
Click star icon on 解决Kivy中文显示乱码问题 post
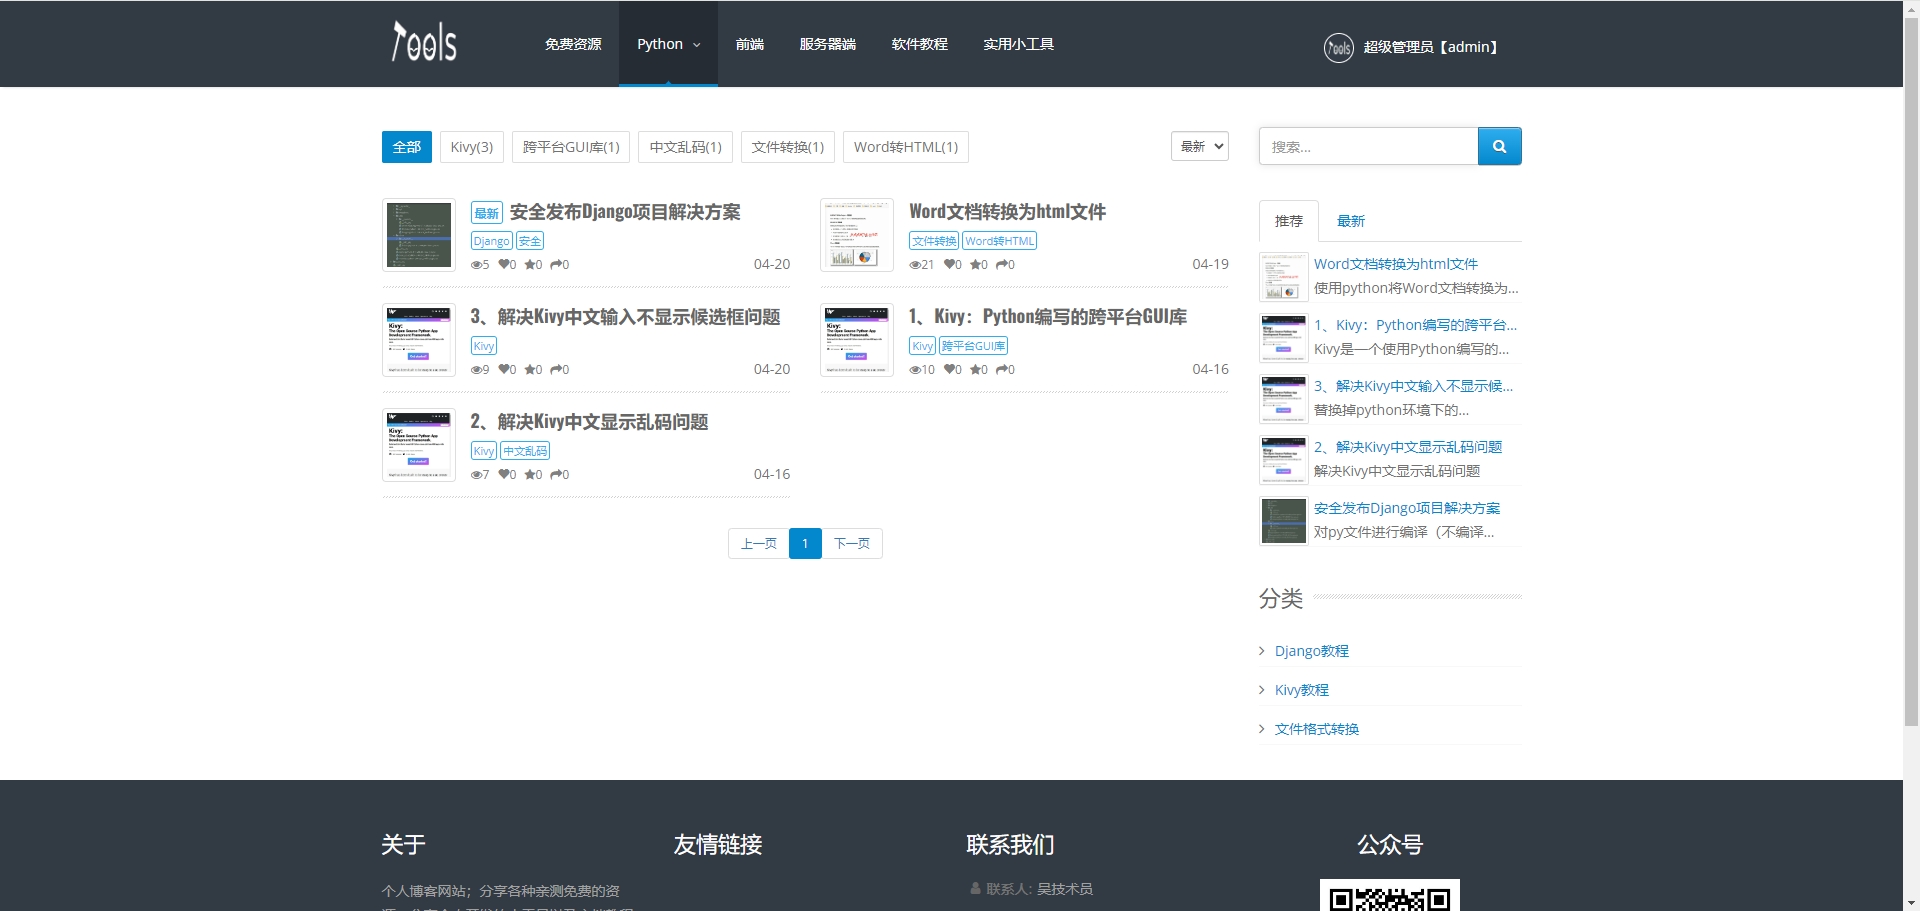coord(529,475)
